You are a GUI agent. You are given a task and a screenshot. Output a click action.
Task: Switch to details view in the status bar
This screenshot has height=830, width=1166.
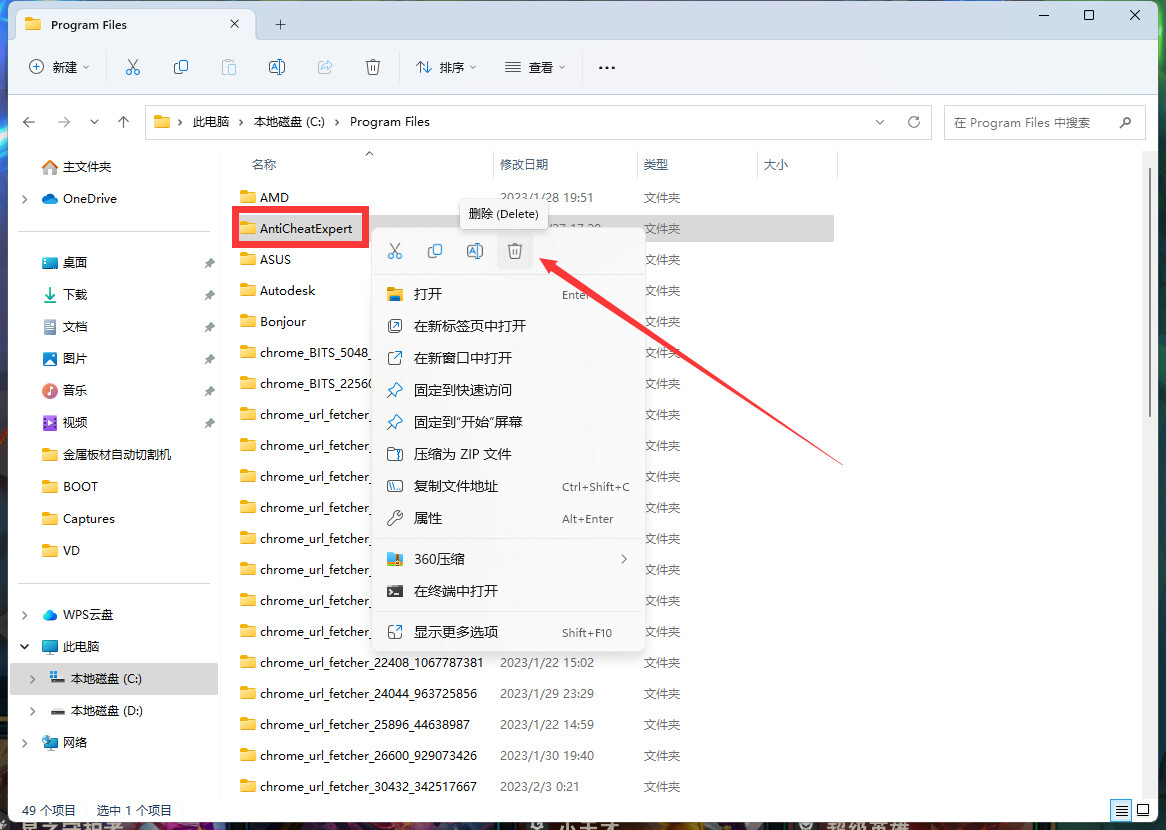point(1121,810)
